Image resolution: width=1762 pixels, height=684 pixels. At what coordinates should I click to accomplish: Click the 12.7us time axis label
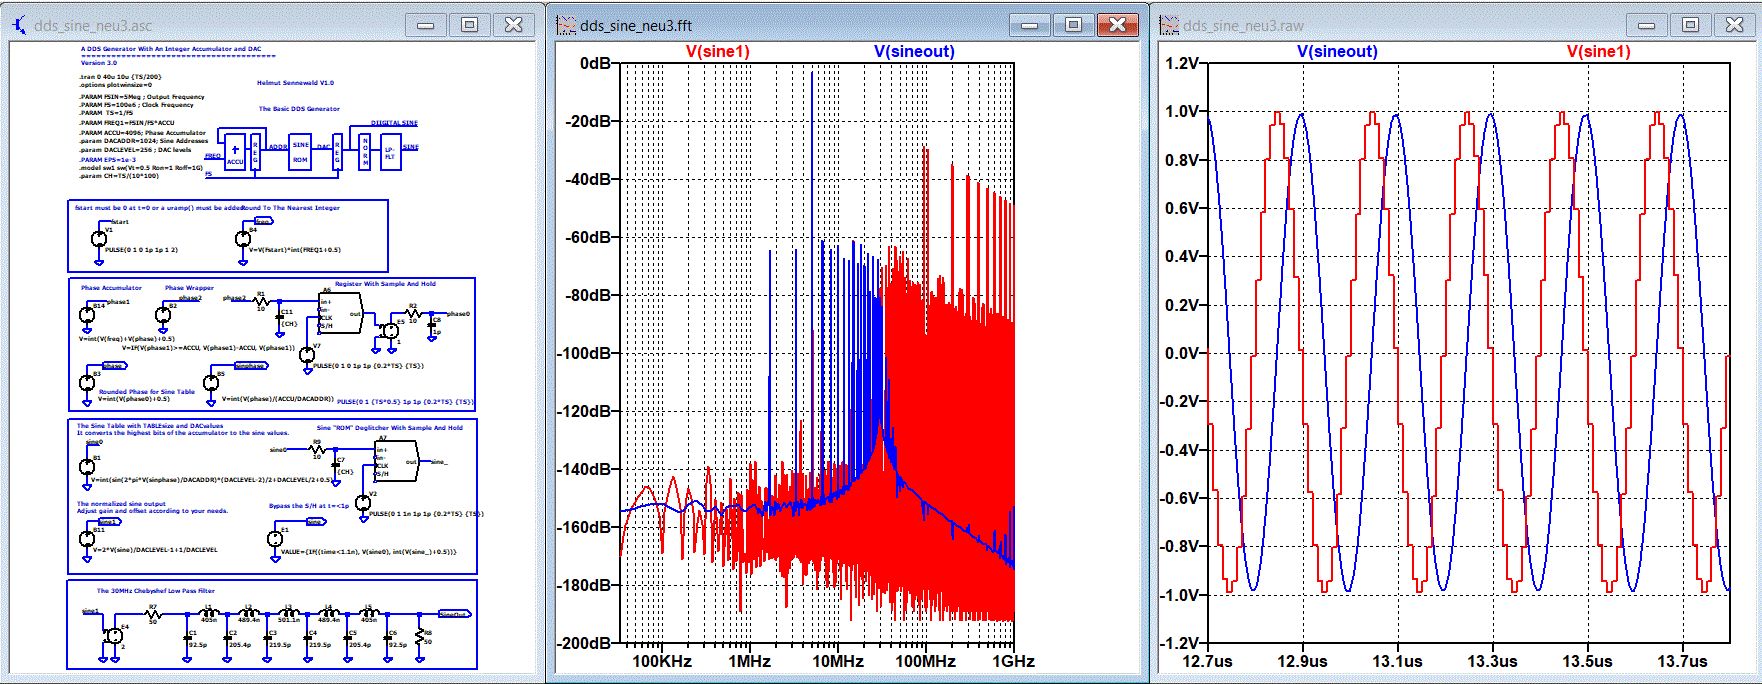pos(1207,661)
